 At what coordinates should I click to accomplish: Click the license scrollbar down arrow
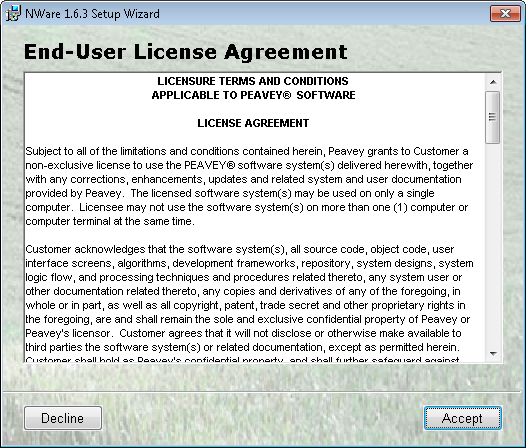[493, 353]
